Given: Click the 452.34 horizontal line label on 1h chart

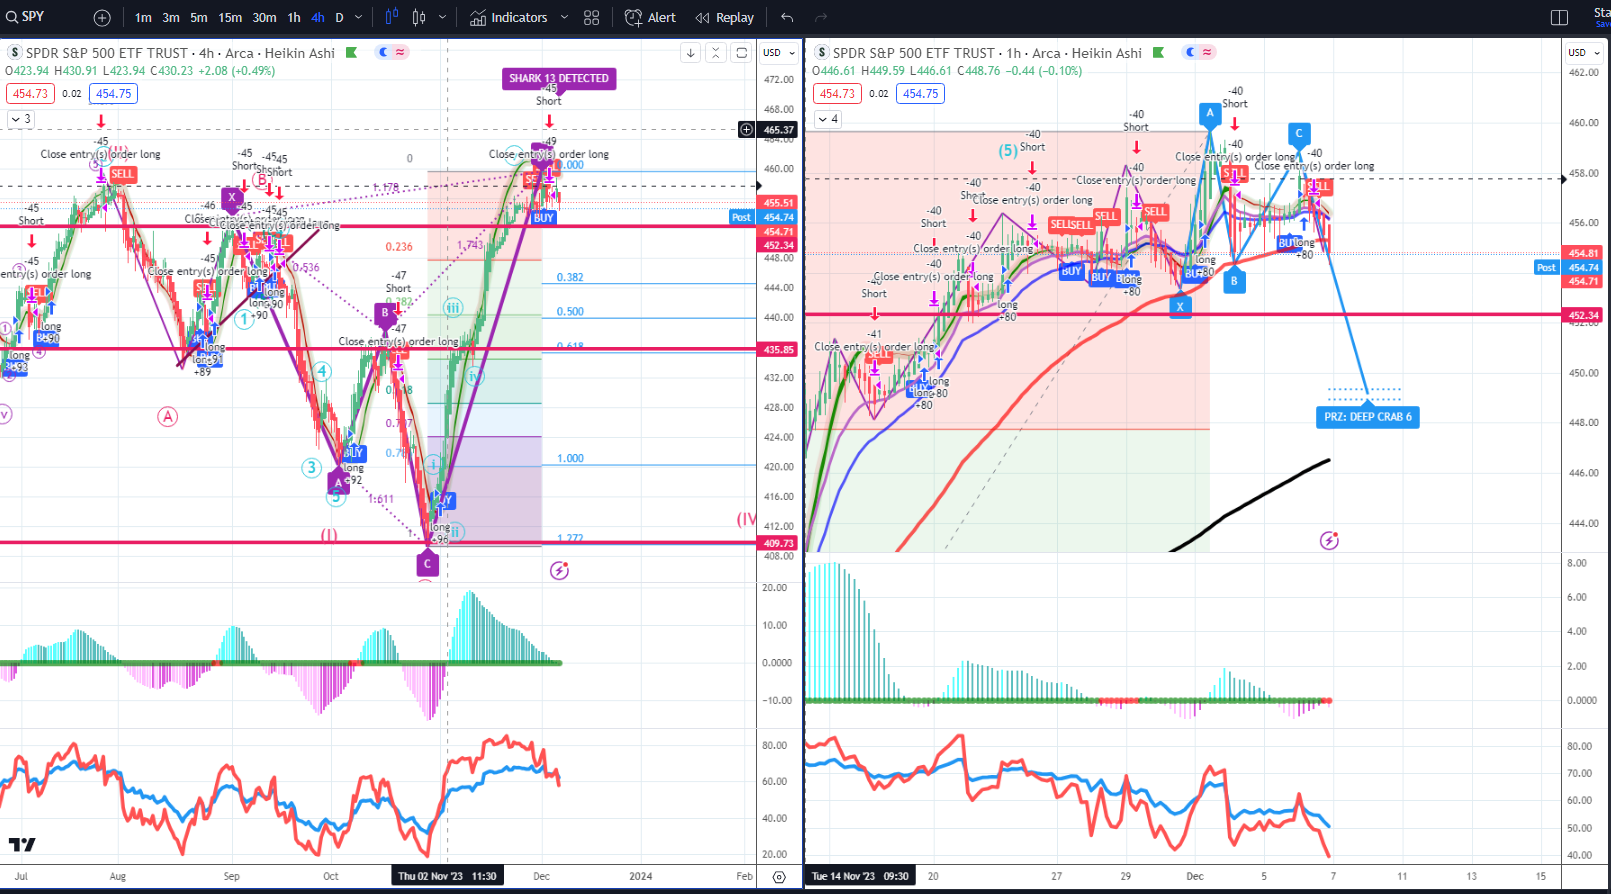Looking at the screenshot, I should pos(1583,315).
